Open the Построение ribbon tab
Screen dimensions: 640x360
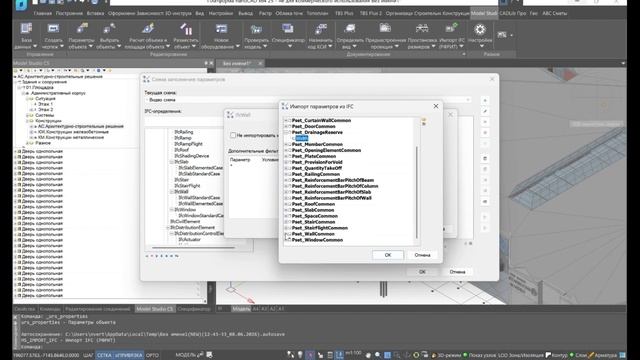69,13
